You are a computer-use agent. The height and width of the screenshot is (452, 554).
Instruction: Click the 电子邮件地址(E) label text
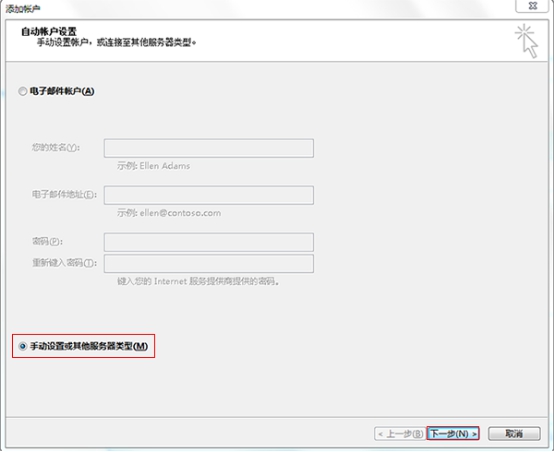[x=64, y=194]
